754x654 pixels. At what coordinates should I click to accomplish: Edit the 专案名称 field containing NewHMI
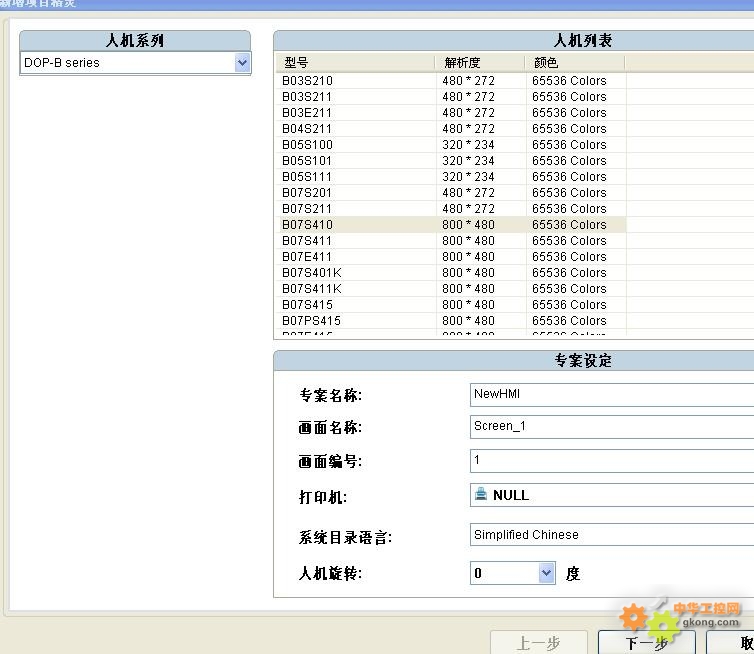click(x=612, y=394)
